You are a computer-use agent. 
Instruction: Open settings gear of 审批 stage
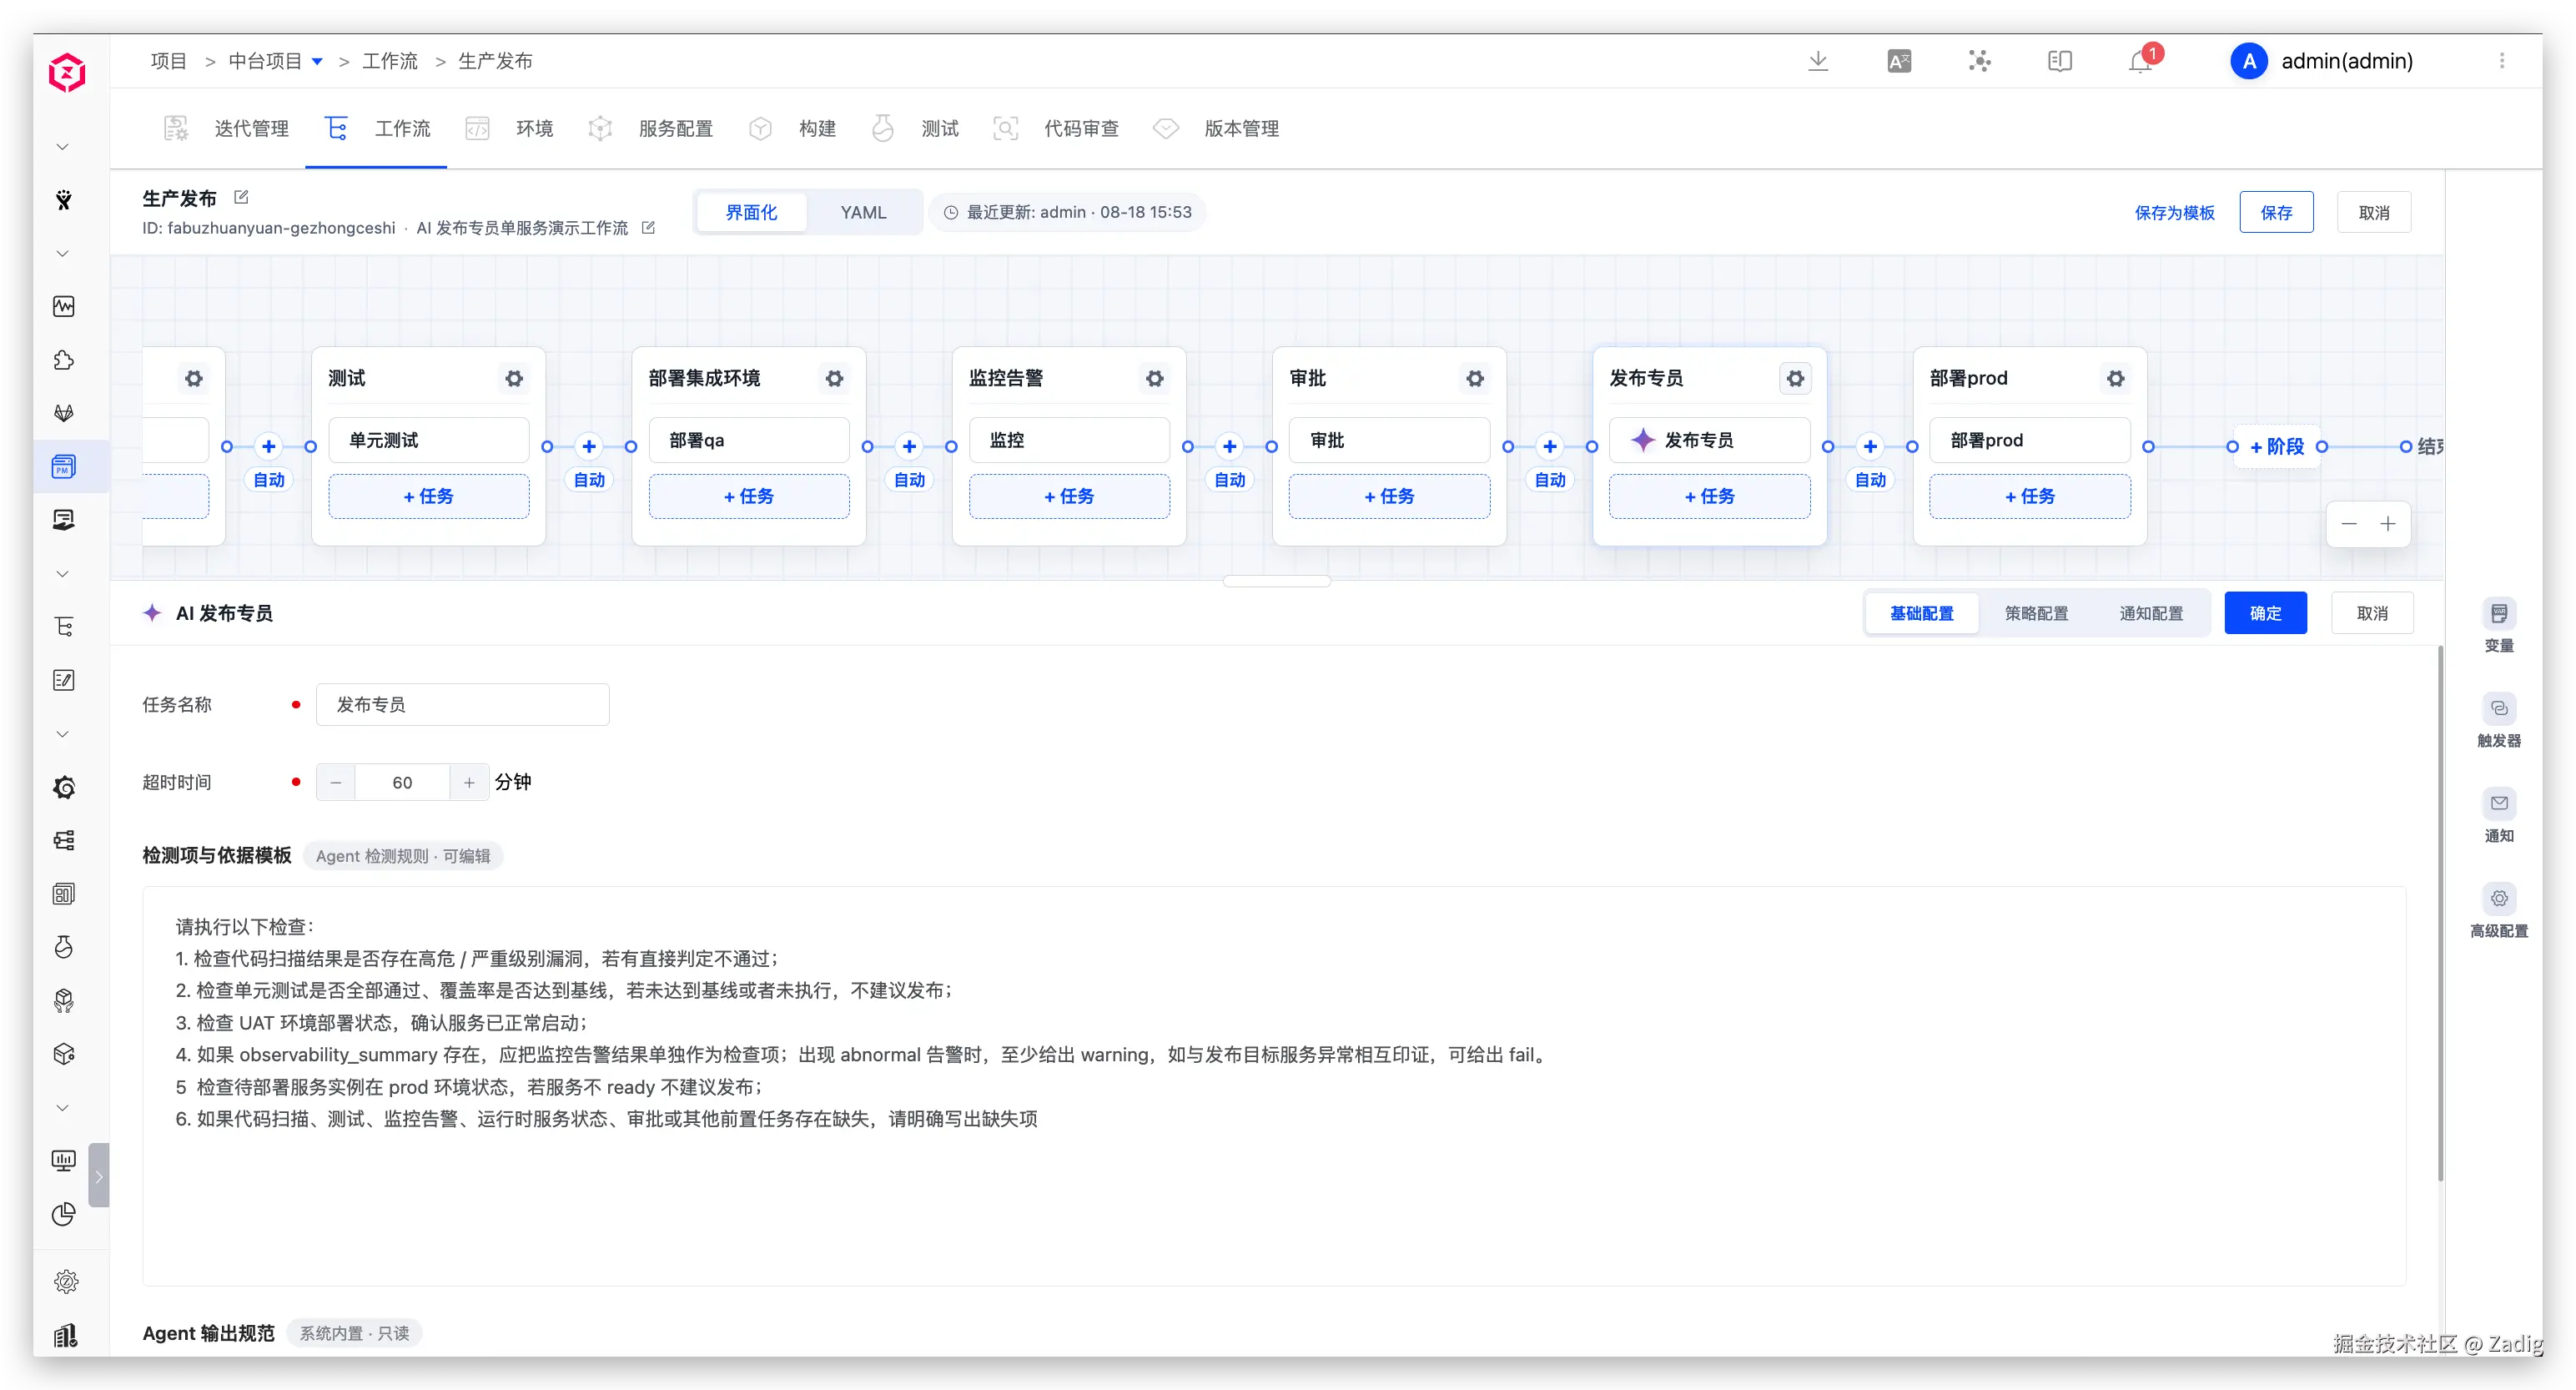pyautogui.click(x=1475, y=378)
